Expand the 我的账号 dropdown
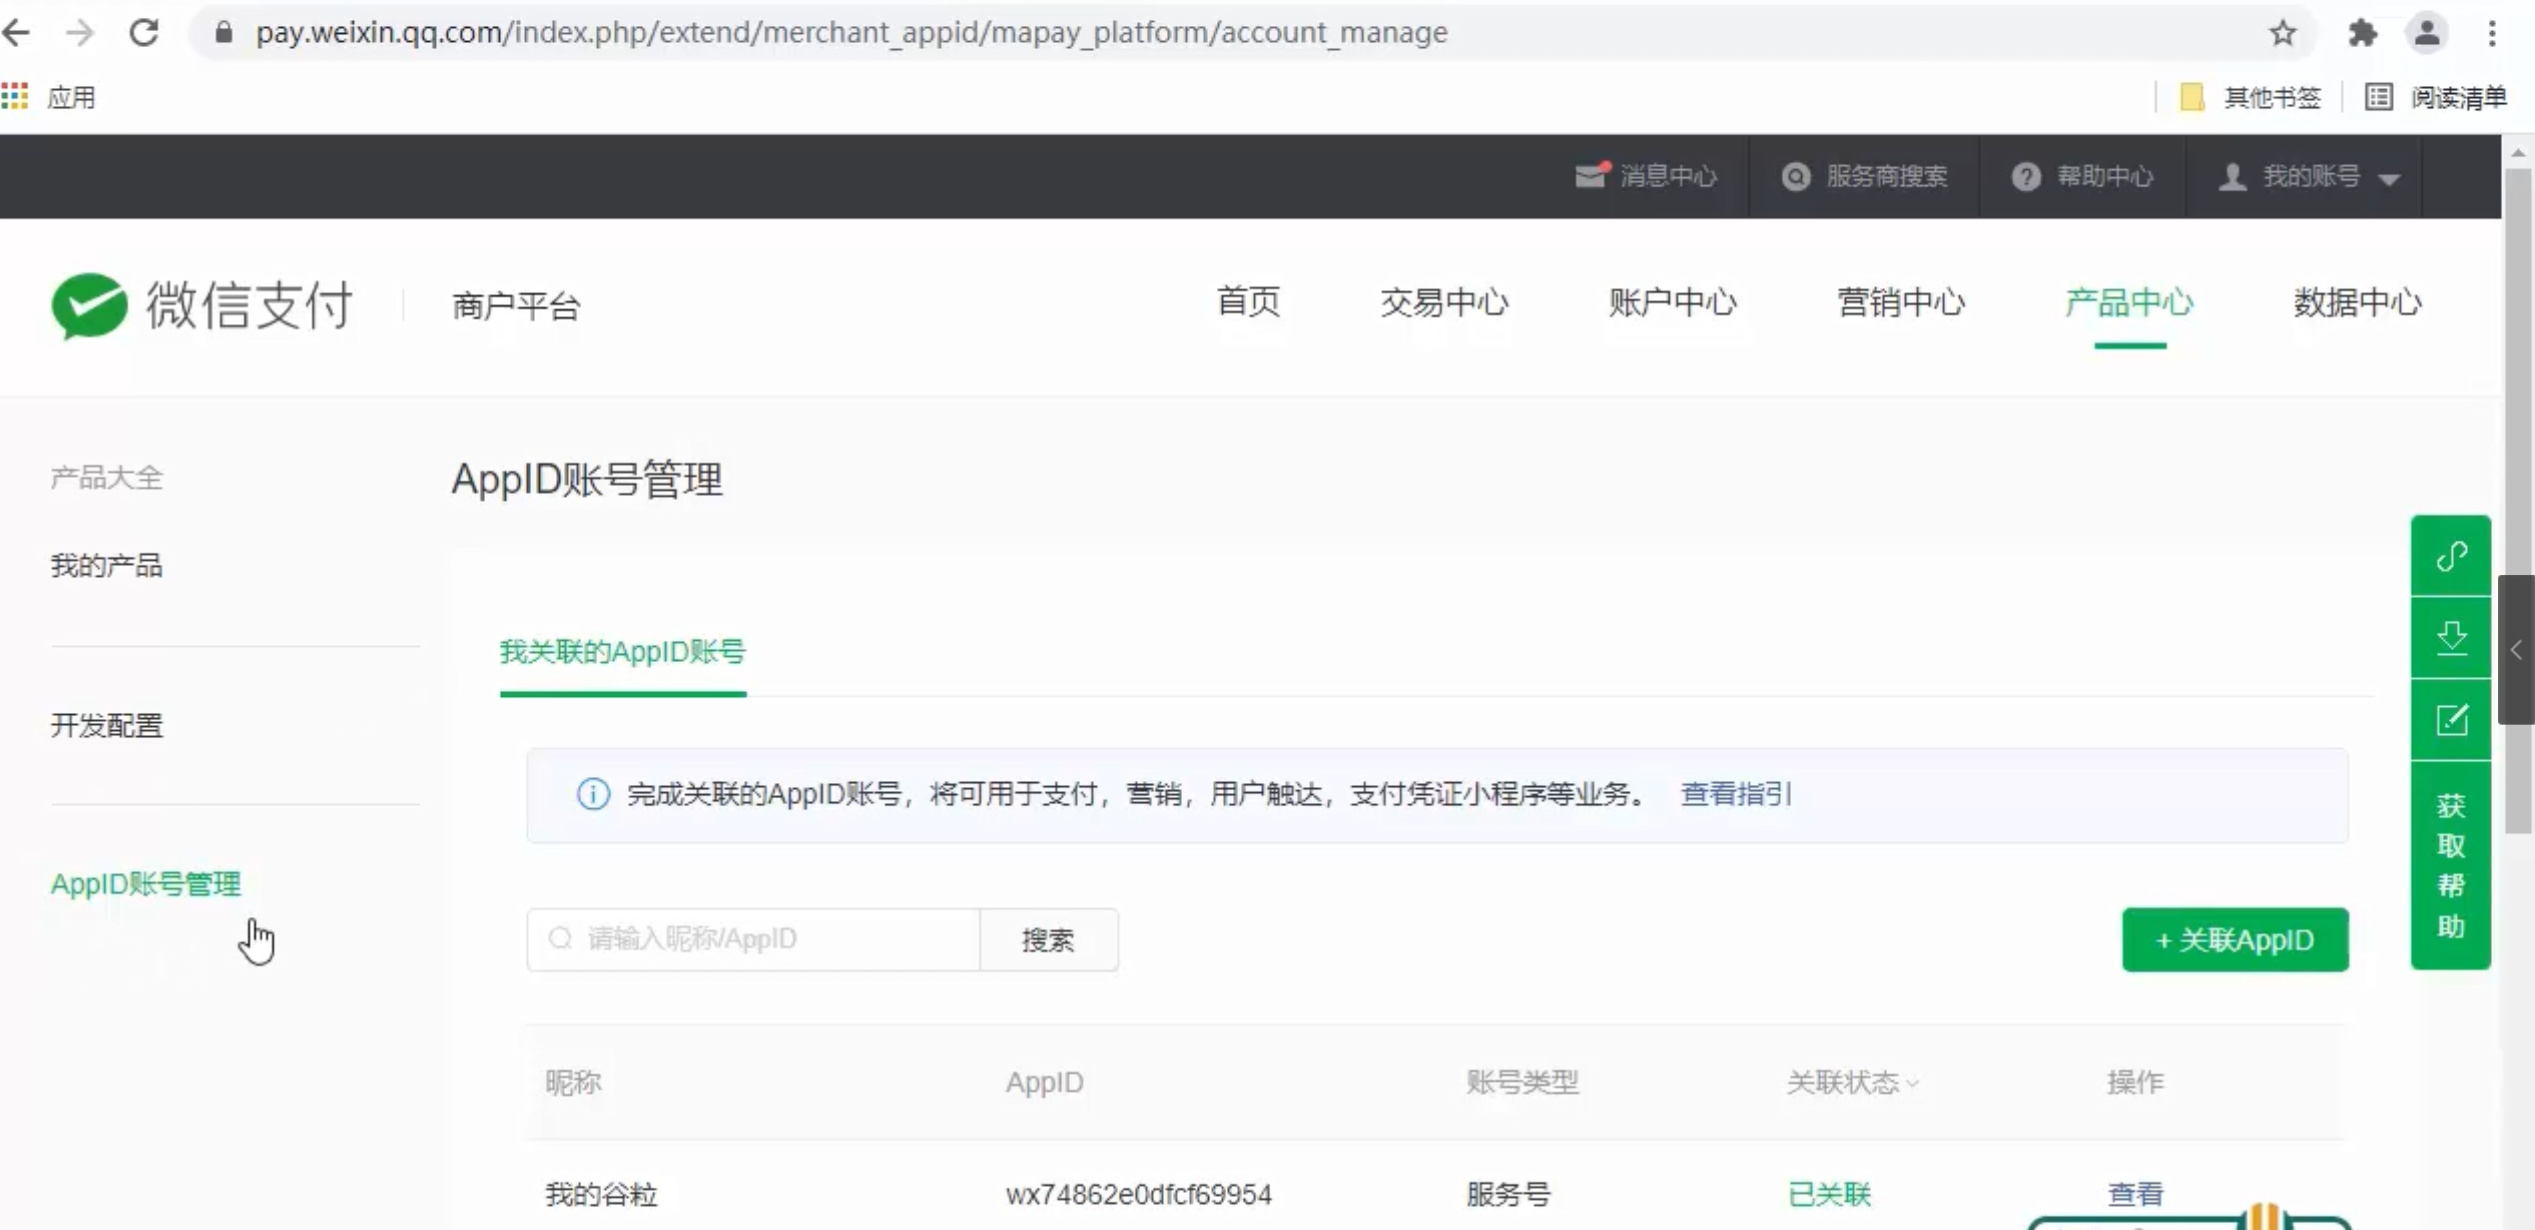This screenshot has height=1230, width=2535. coord(2309,176)
